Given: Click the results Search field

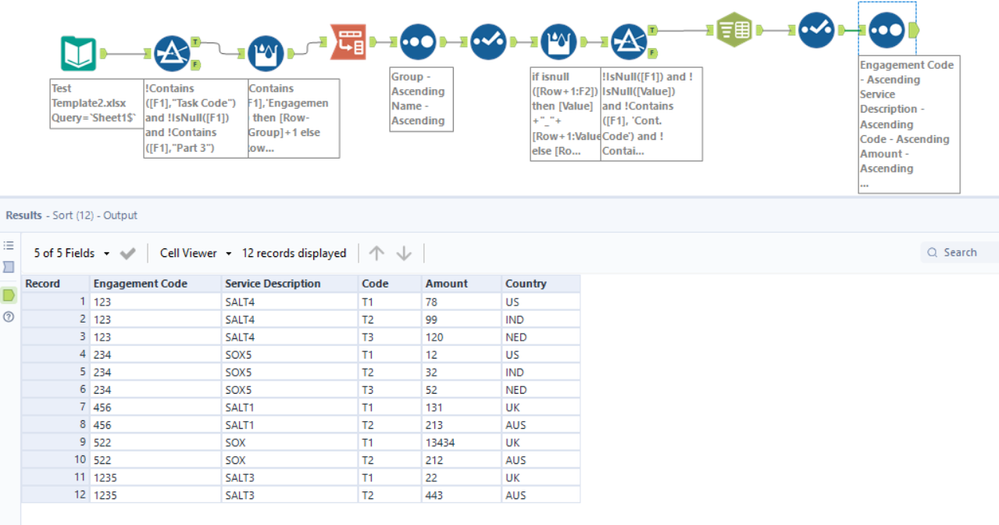Looking at the screenshot, I should click(959, 252).
